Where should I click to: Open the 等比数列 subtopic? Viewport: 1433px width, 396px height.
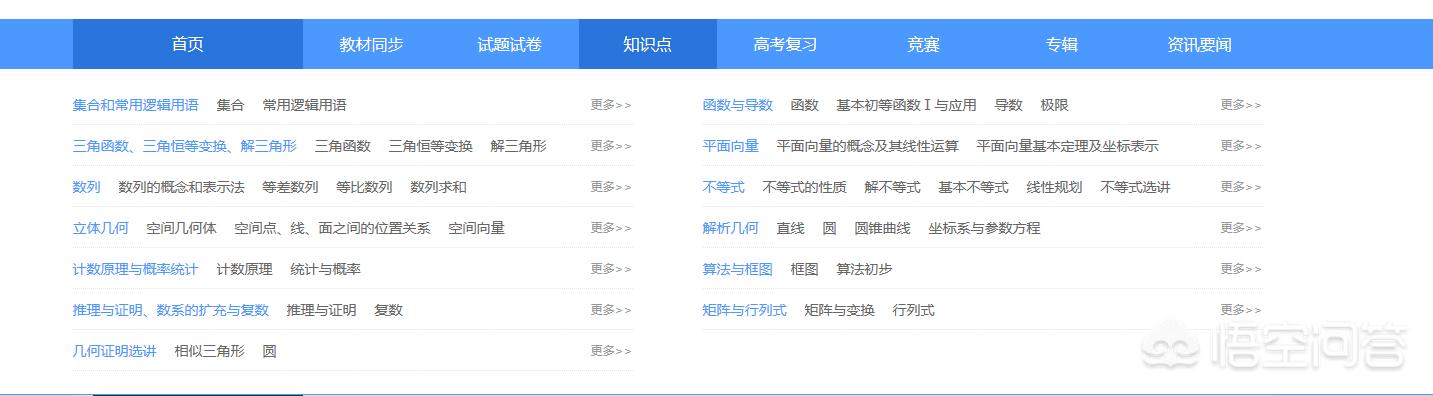365,186
